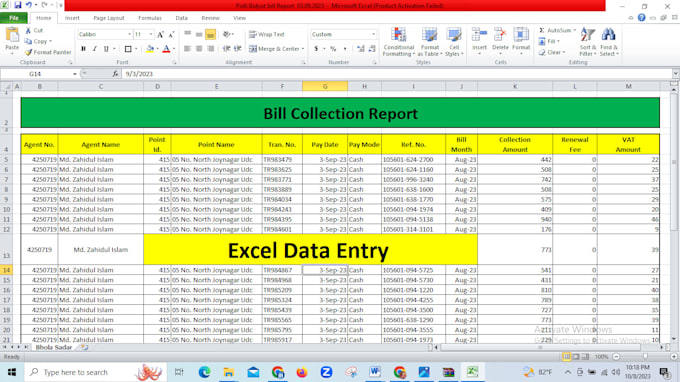The height and width of the screenshot is (382, 680).
Task: Click Decrease Indent icon
Action: point(226,49)
